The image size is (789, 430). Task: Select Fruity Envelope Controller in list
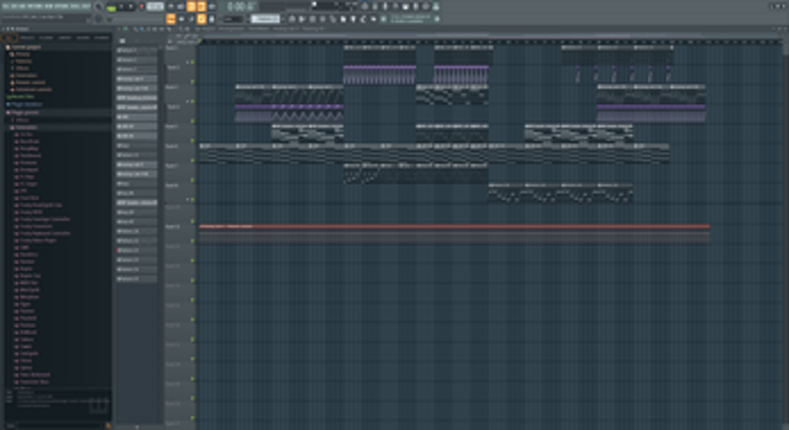45,219
